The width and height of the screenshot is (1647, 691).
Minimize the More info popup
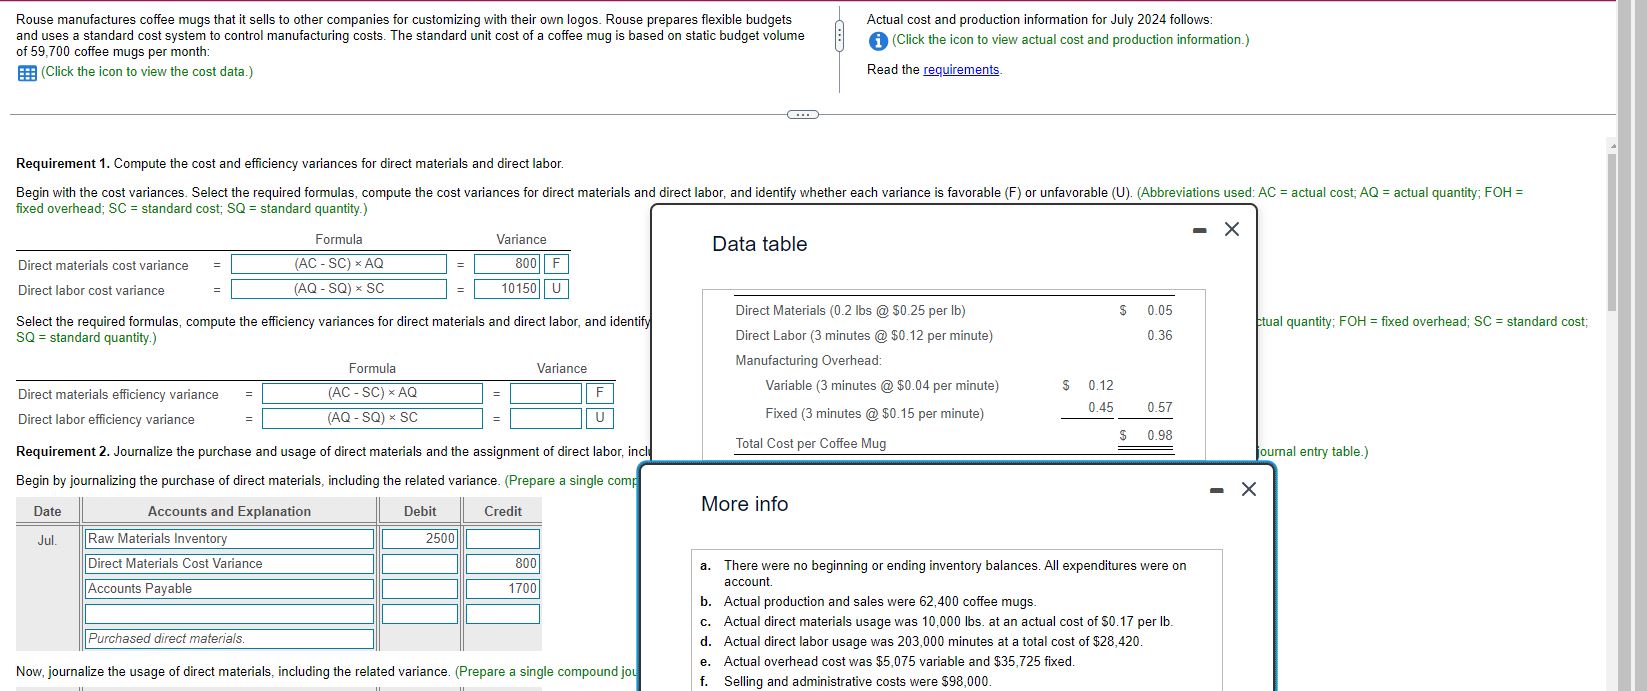[1217, 490]
